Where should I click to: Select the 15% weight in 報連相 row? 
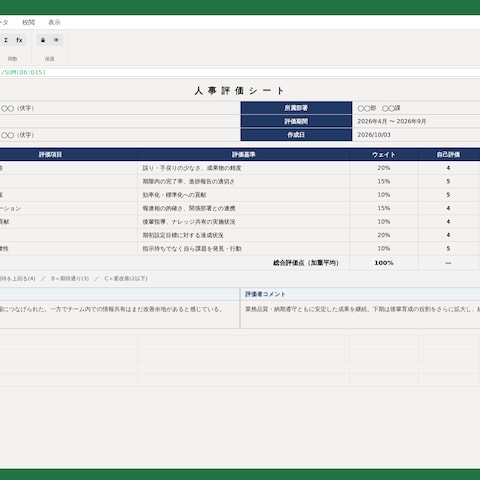(384, 208)
